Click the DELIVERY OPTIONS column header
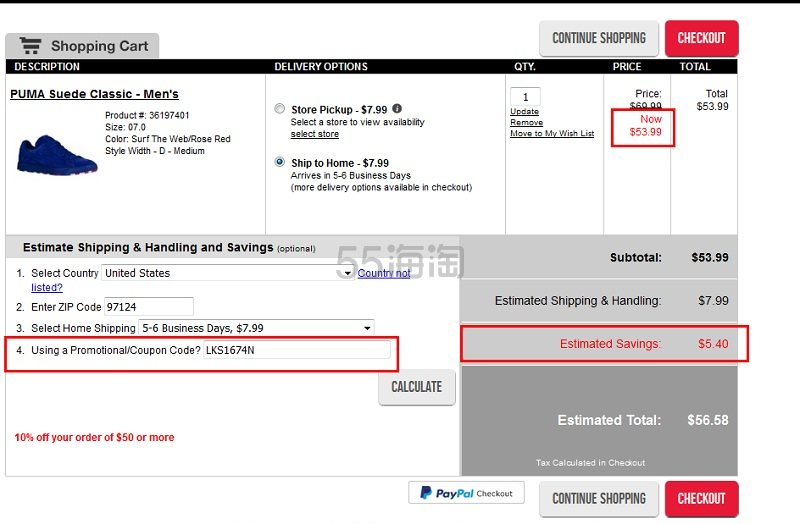The height and width of the screenshot is (524, 800). pyautogui.click(x=321, y=66)
